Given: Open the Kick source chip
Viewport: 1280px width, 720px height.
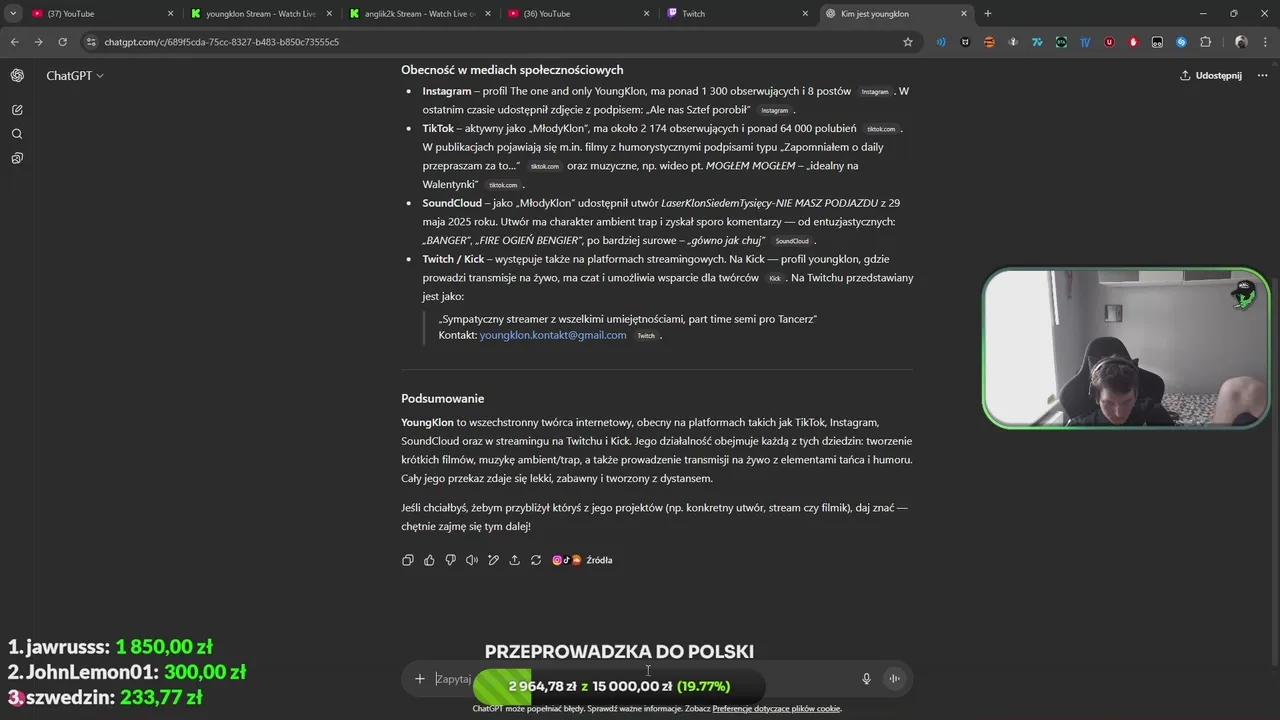Looking at the screenshot, I should coord(775,279).
